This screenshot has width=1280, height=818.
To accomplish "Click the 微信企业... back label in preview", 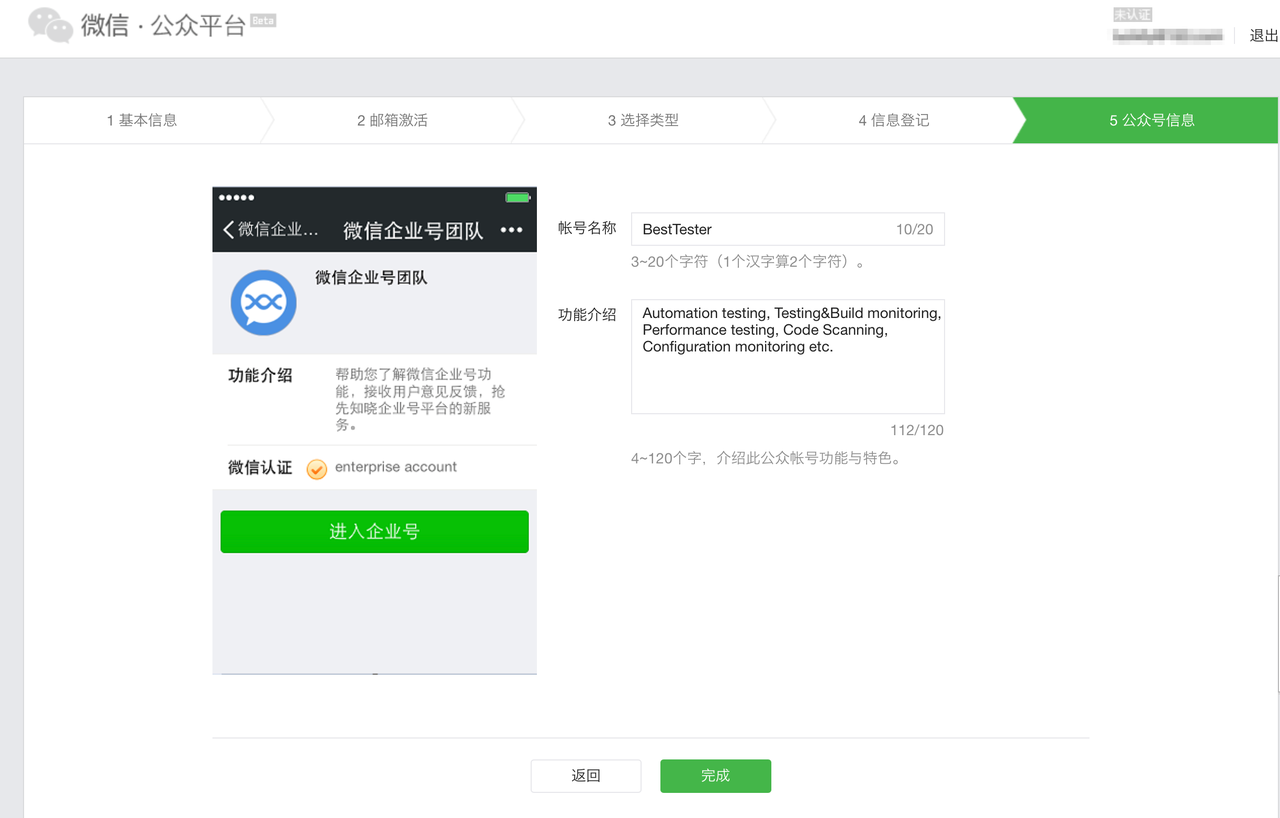I will [x=277, y=230].
